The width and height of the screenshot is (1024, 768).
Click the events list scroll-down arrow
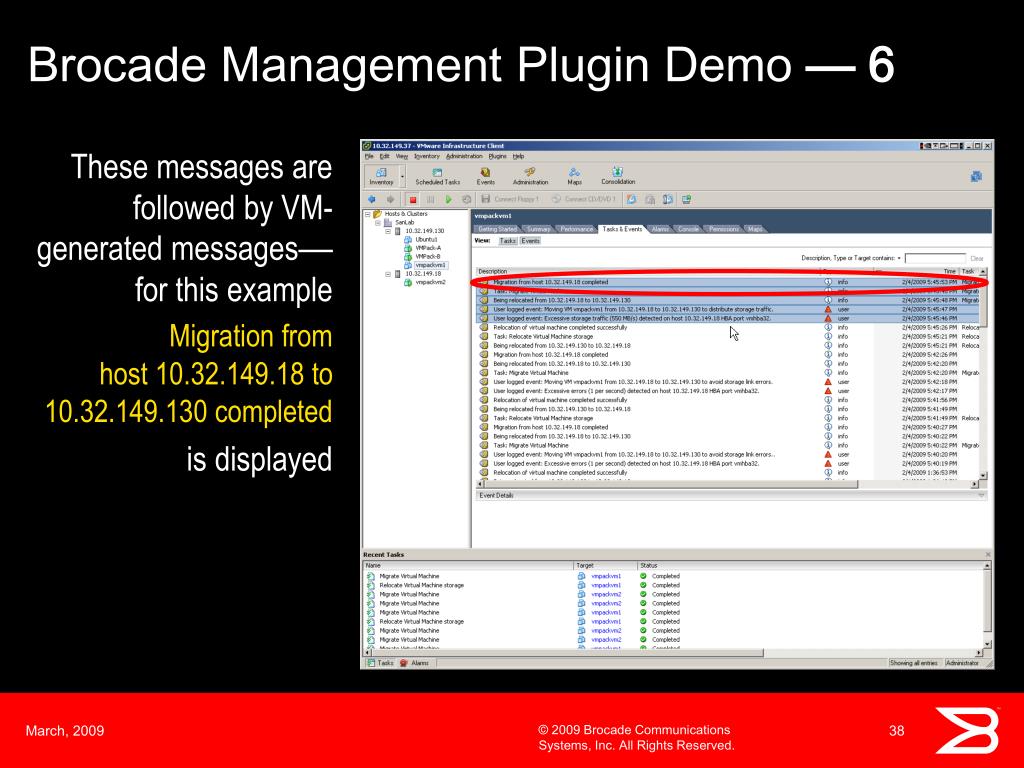point(984,475)
